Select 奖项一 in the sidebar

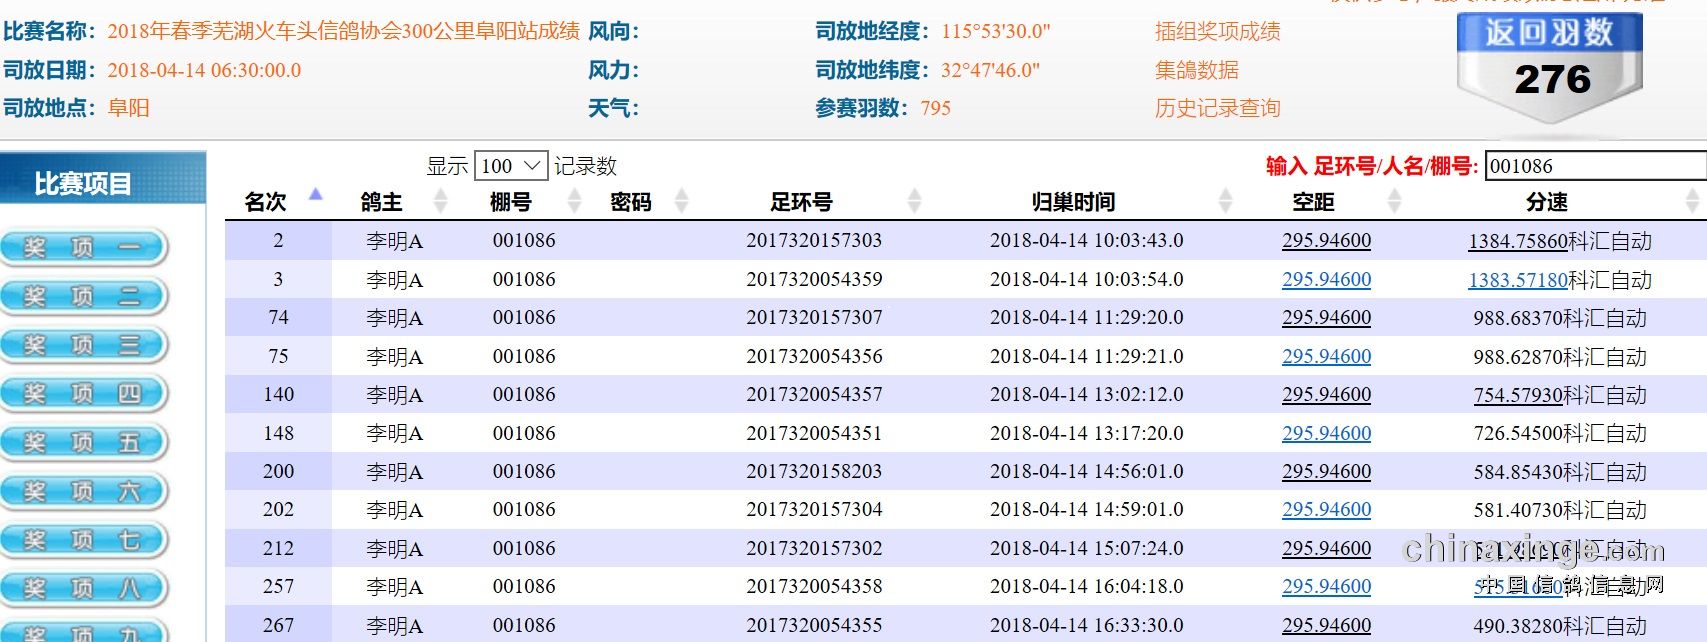point(83,247)
